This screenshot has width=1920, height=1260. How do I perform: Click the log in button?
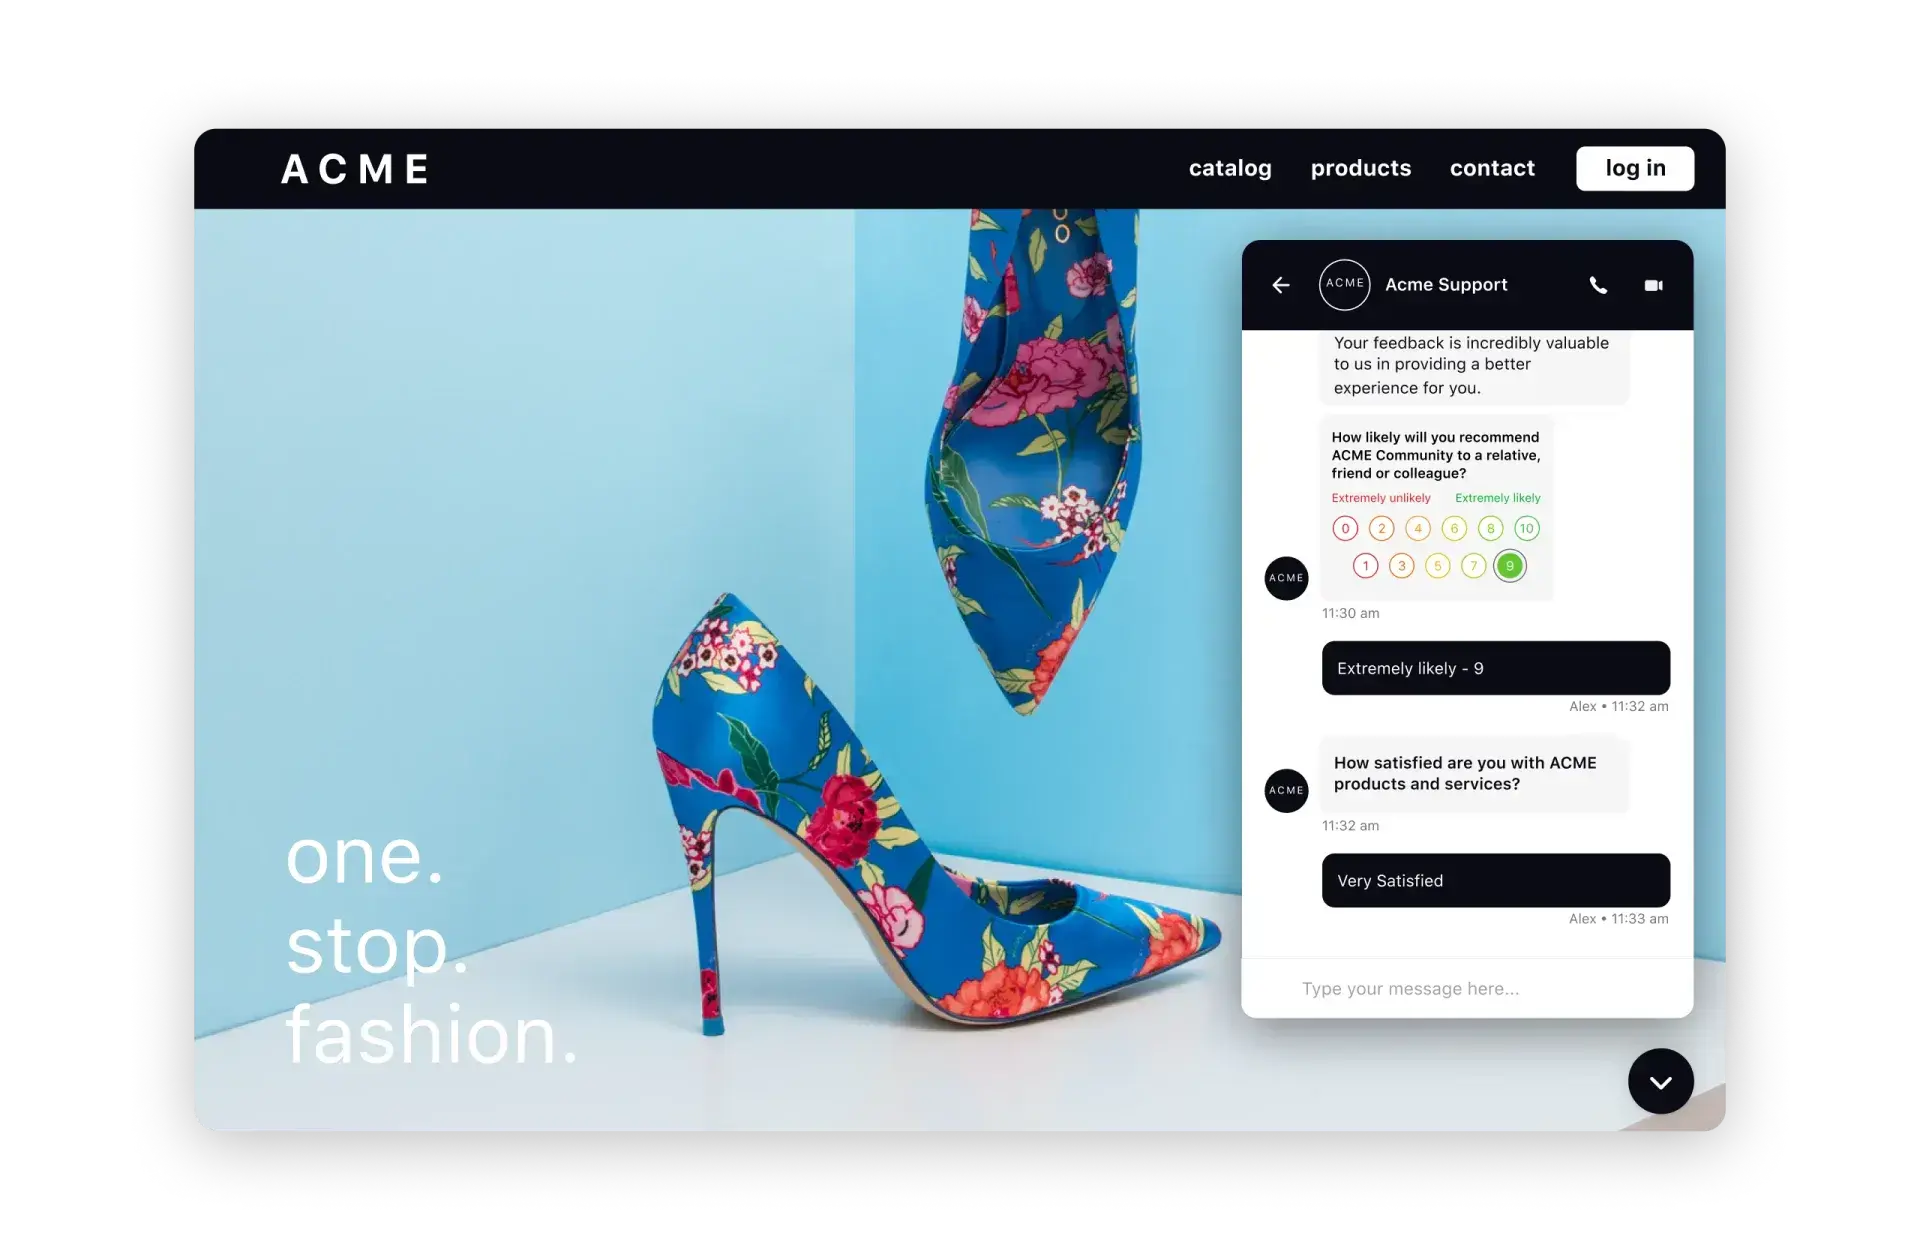[x=1635, y=167]
